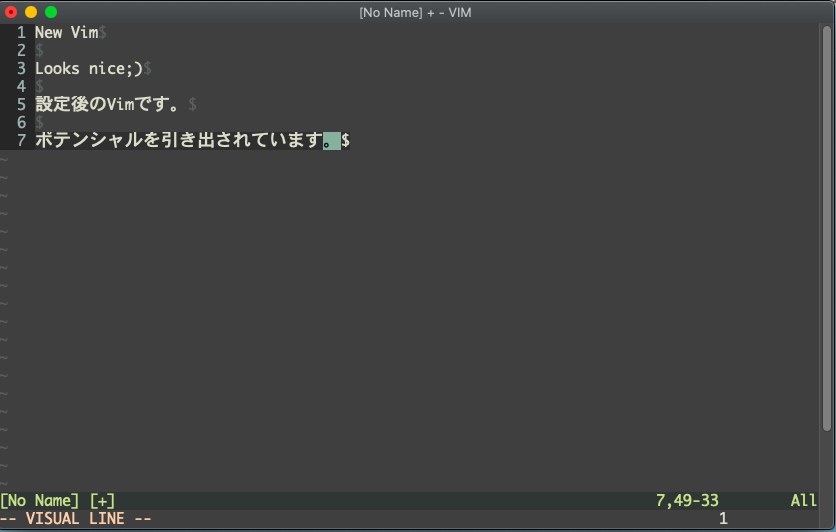Click the text '設定後のVimです。' on line 5

coord(107,104)
